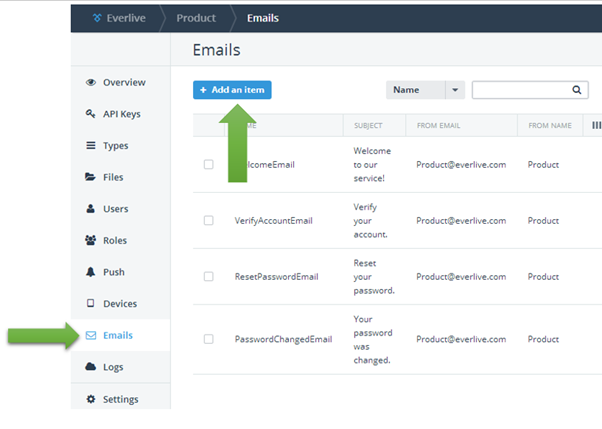Click the Add an item button
Image resolution: width=602 pixels, height=429 pixels.
tap(232, 90)
